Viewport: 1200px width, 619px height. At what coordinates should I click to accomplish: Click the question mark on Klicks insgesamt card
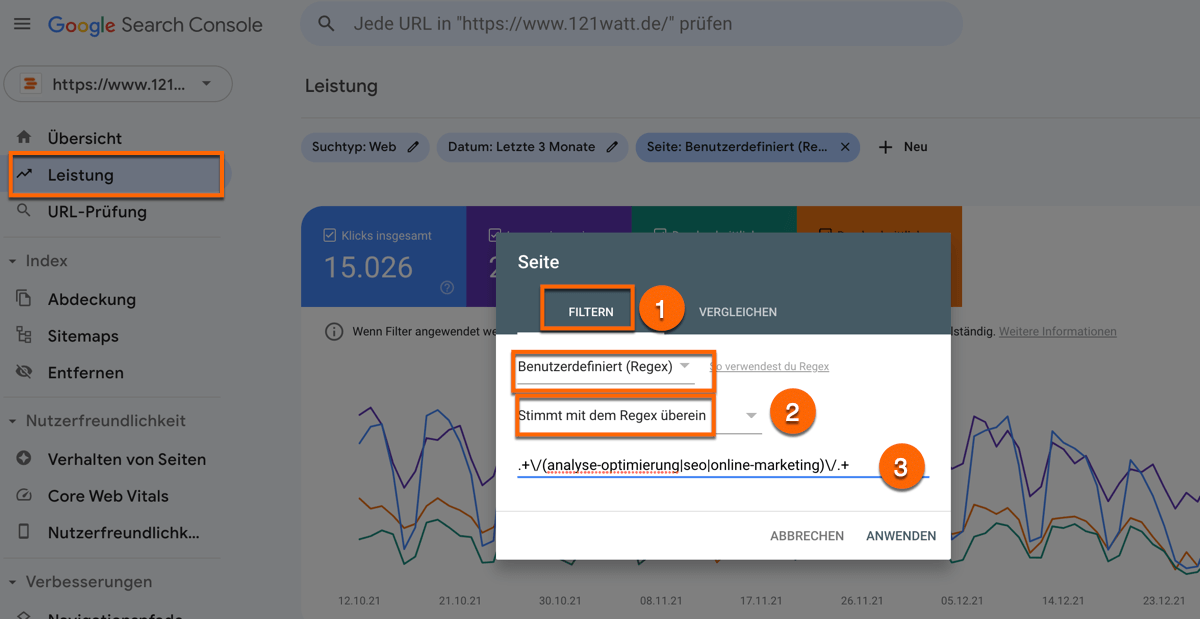(446, 289)
